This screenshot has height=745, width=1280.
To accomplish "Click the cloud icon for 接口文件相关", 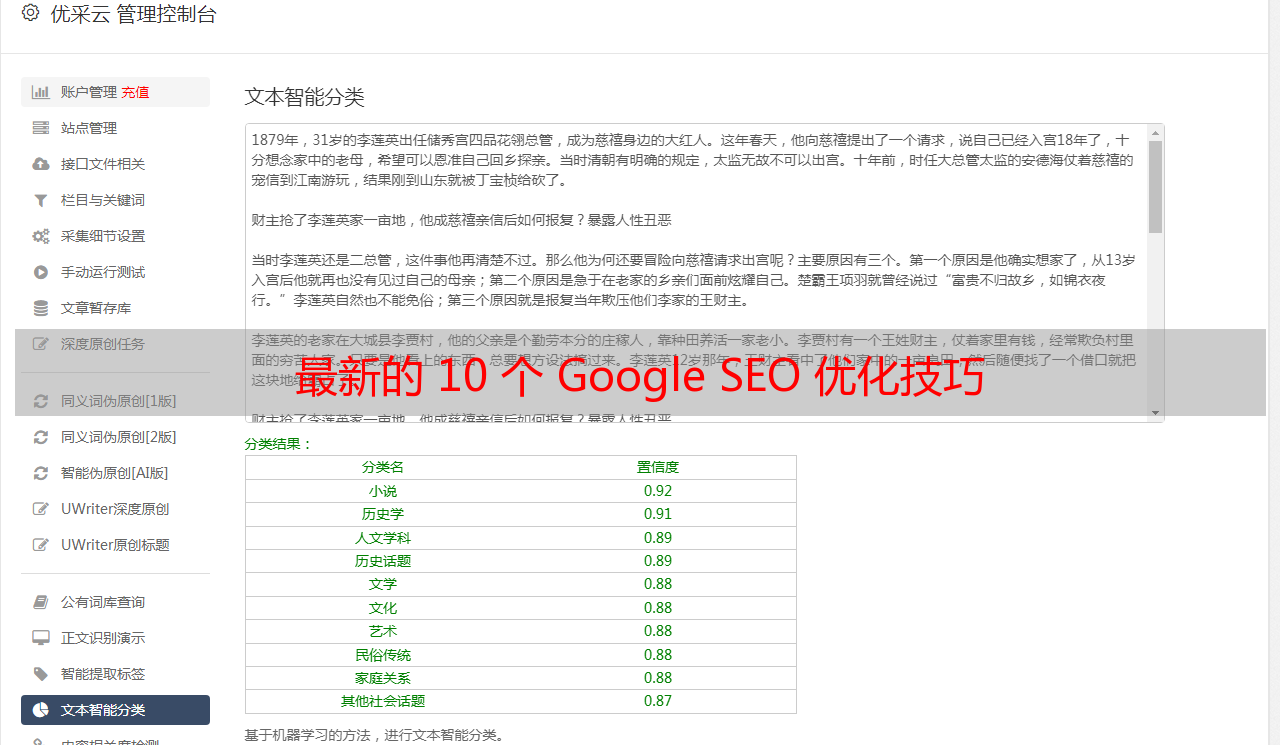I will 41,164.
